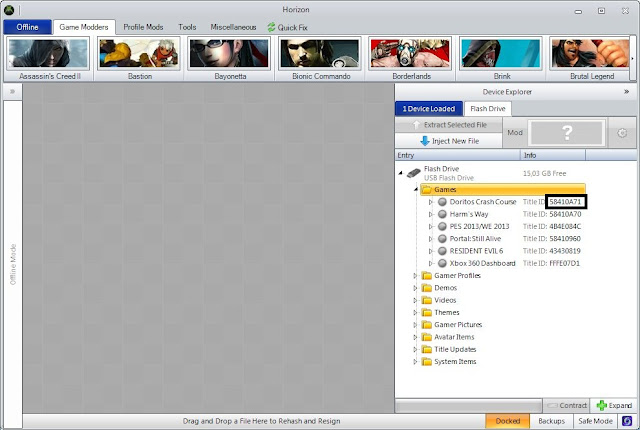Click the Entry column header

coord(458,155)
